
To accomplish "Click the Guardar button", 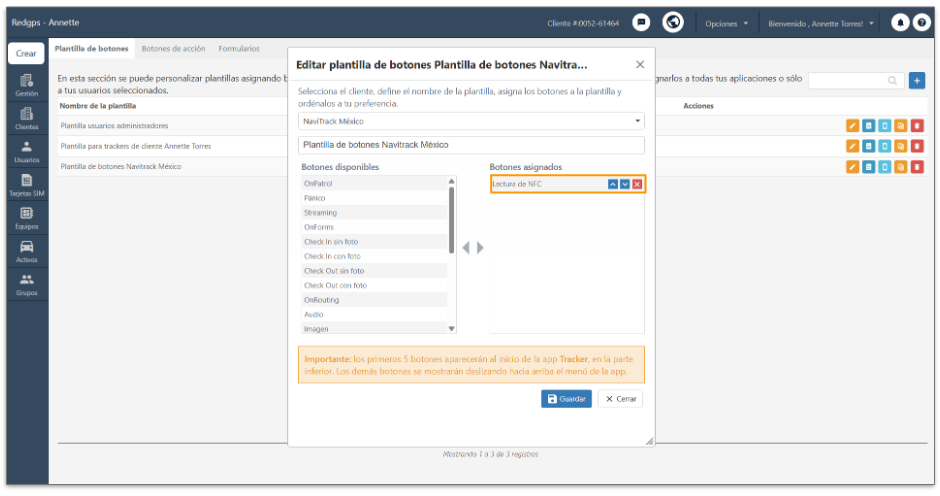I will point(566,399).
